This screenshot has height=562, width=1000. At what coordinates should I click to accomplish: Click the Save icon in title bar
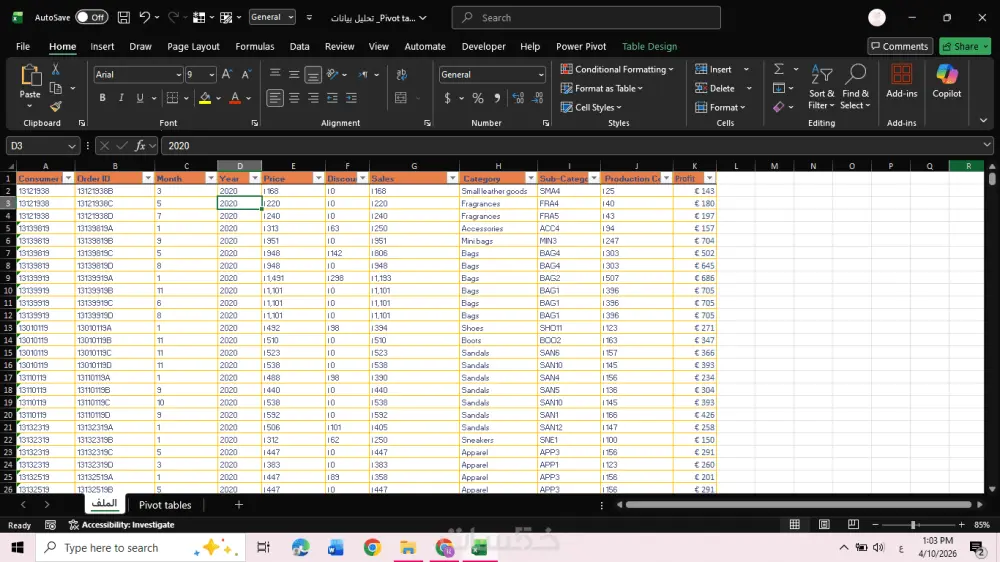tap(123, 17)
